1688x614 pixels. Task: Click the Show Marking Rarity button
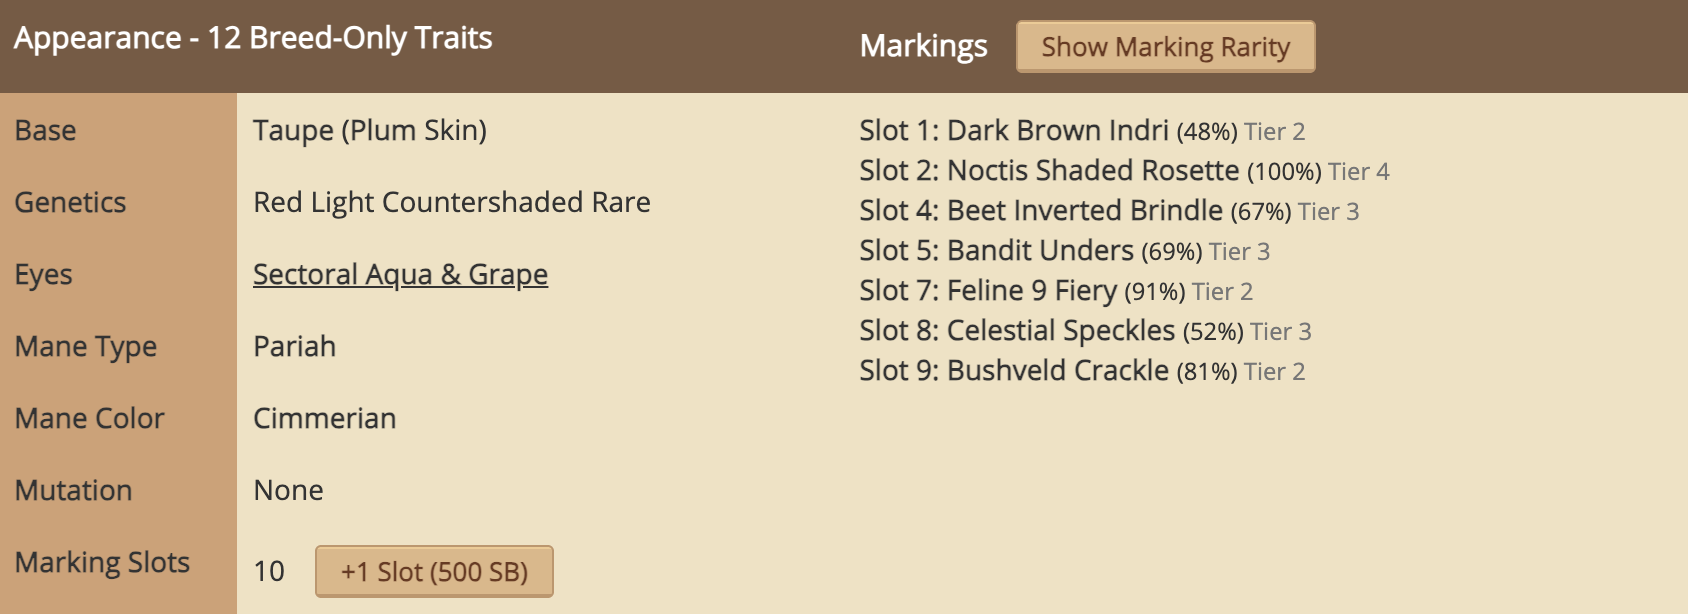[1165, 47]
